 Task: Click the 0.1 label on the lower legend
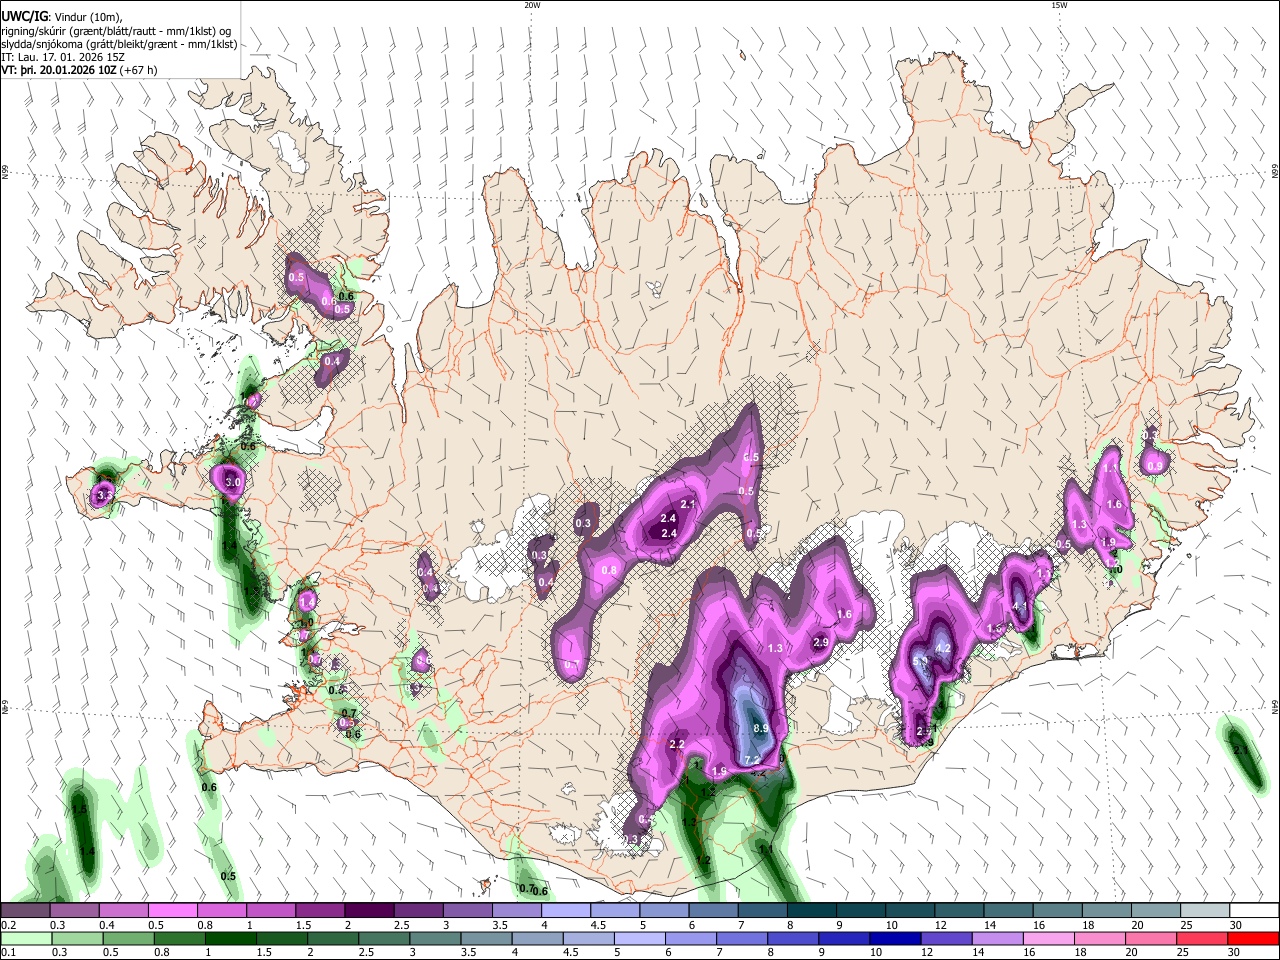9,953
